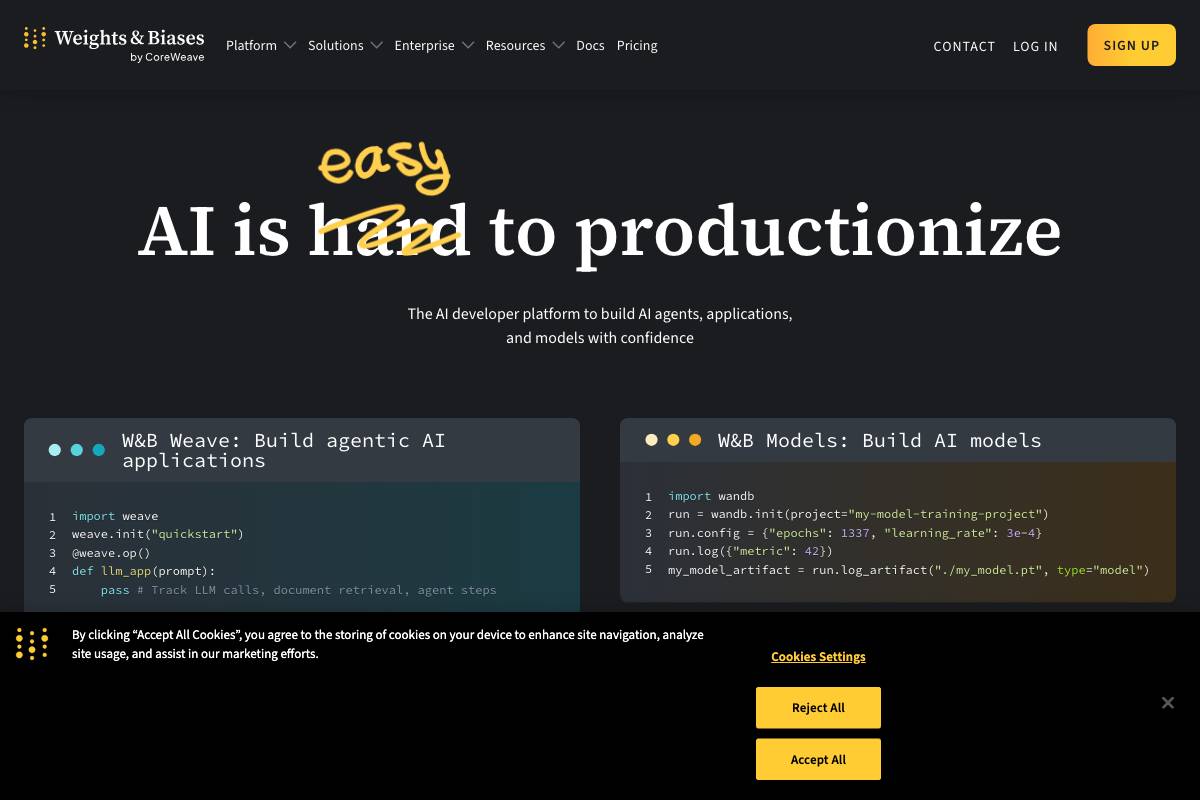Screen dimensions: 1200x800
Task: Click the handwritten 'easy' headline graphic
Action: pyautogui.click(x=385, y=167)
